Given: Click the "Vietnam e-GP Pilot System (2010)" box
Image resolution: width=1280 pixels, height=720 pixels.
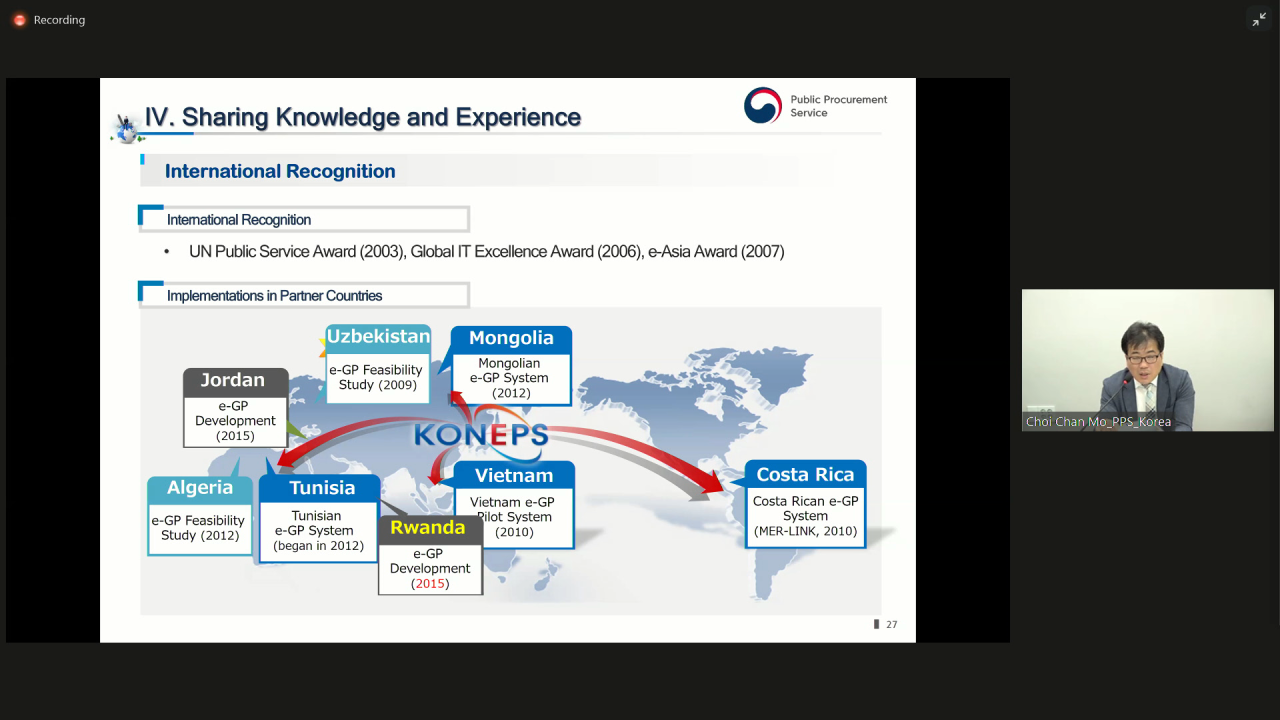Looking at the screenshot, I should click(512, 518).
